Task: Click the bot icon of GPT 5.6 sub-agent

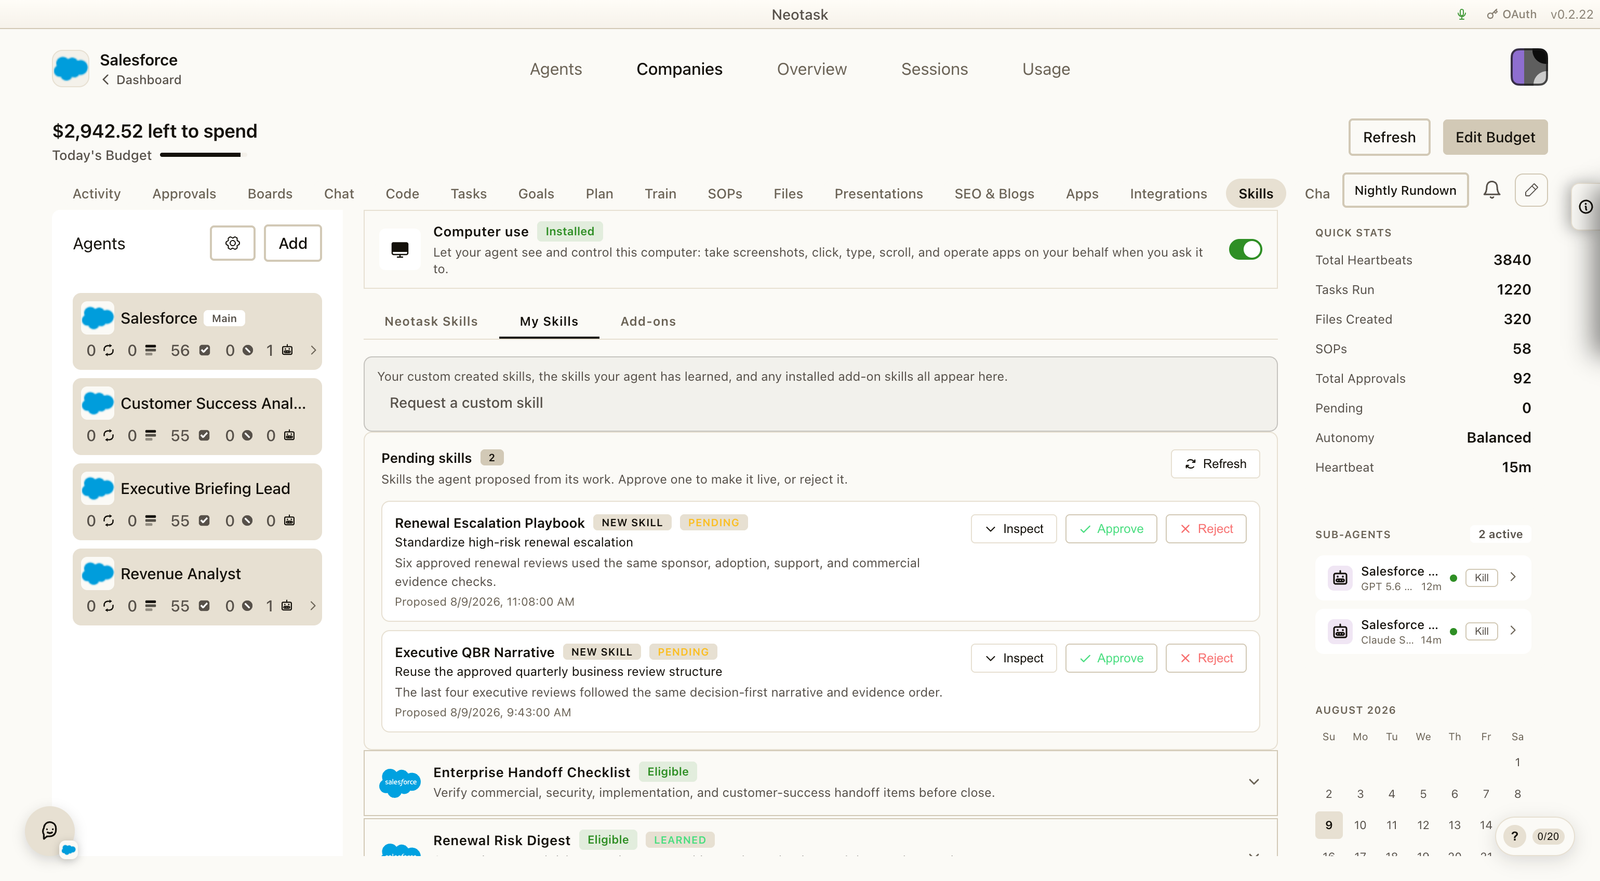Action: point(1340,578)
